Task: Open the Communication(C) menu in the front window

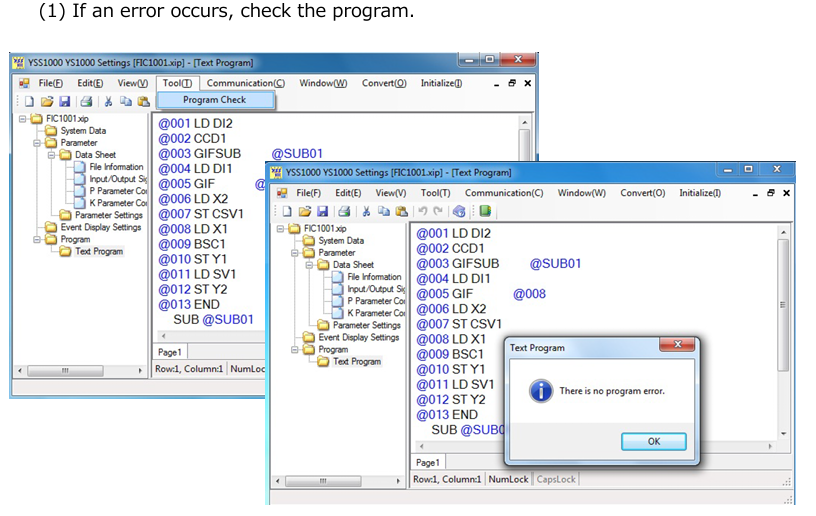Action: click(x=504, y=192)
